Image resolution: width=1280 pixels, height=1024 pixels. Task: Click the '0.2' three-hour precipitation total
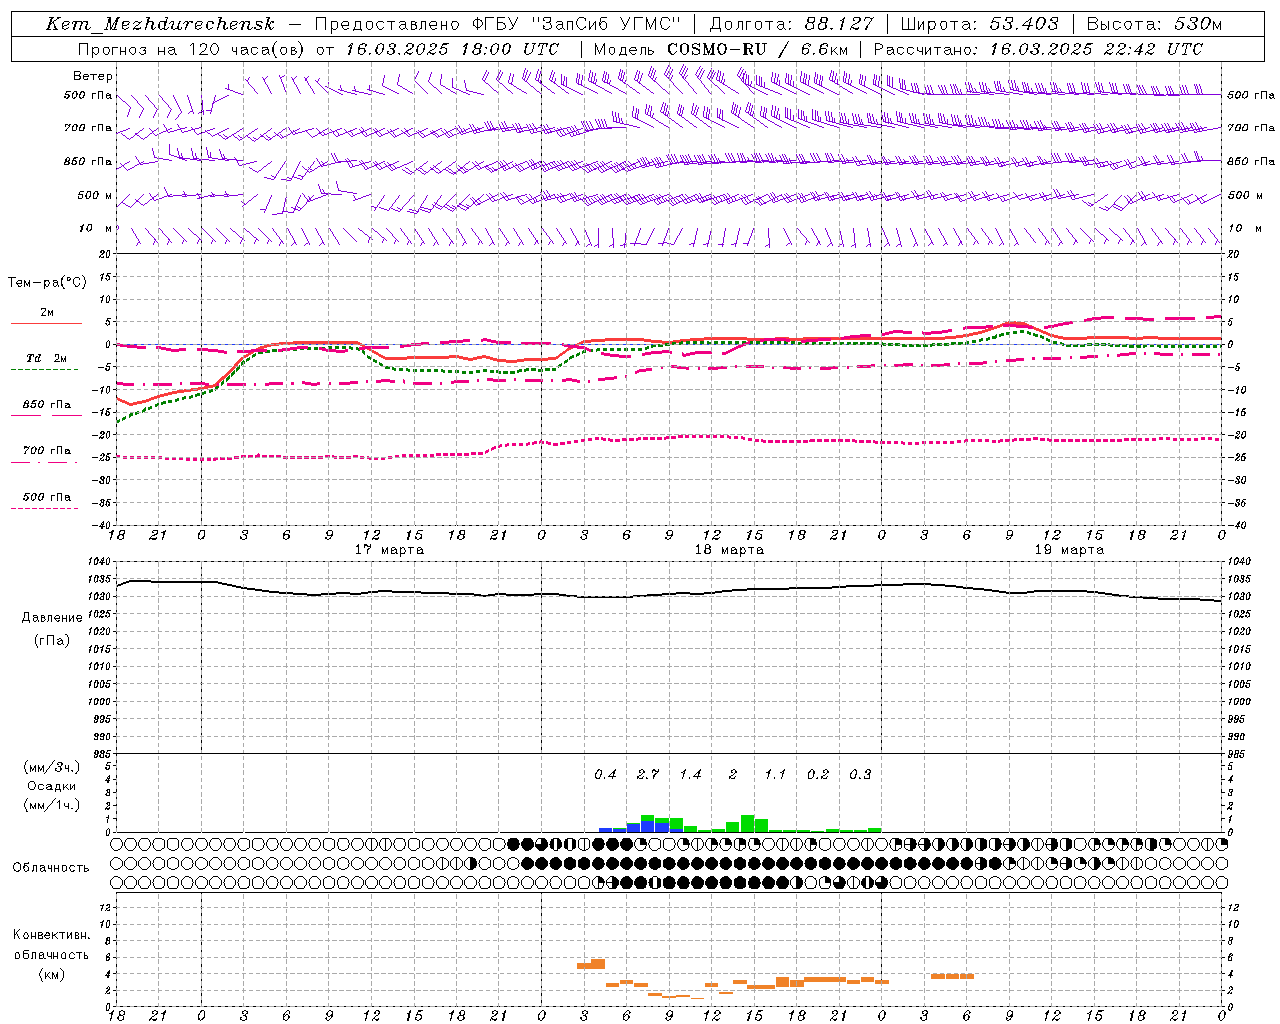[x=818, y=774]
